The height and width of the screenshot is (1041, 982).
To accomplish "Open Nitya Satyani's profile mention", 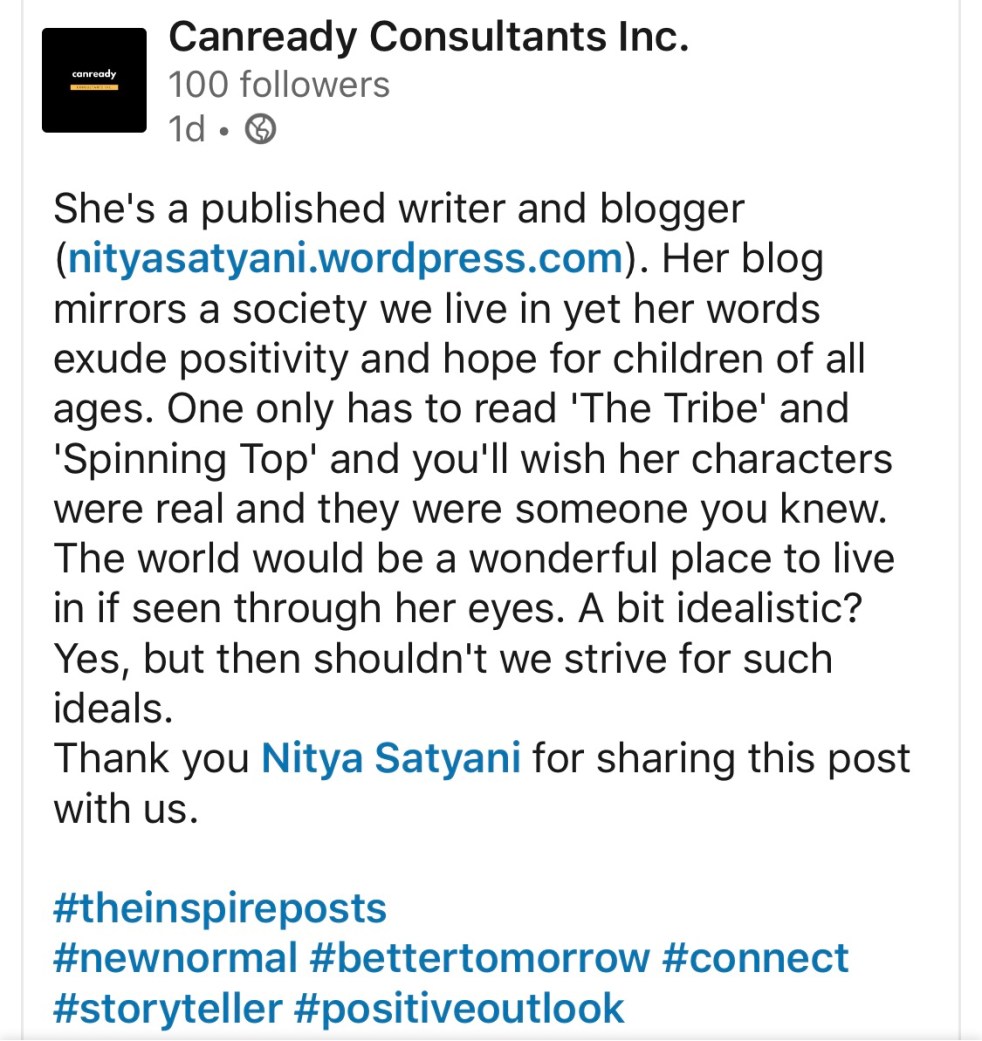I will (391, 758).
